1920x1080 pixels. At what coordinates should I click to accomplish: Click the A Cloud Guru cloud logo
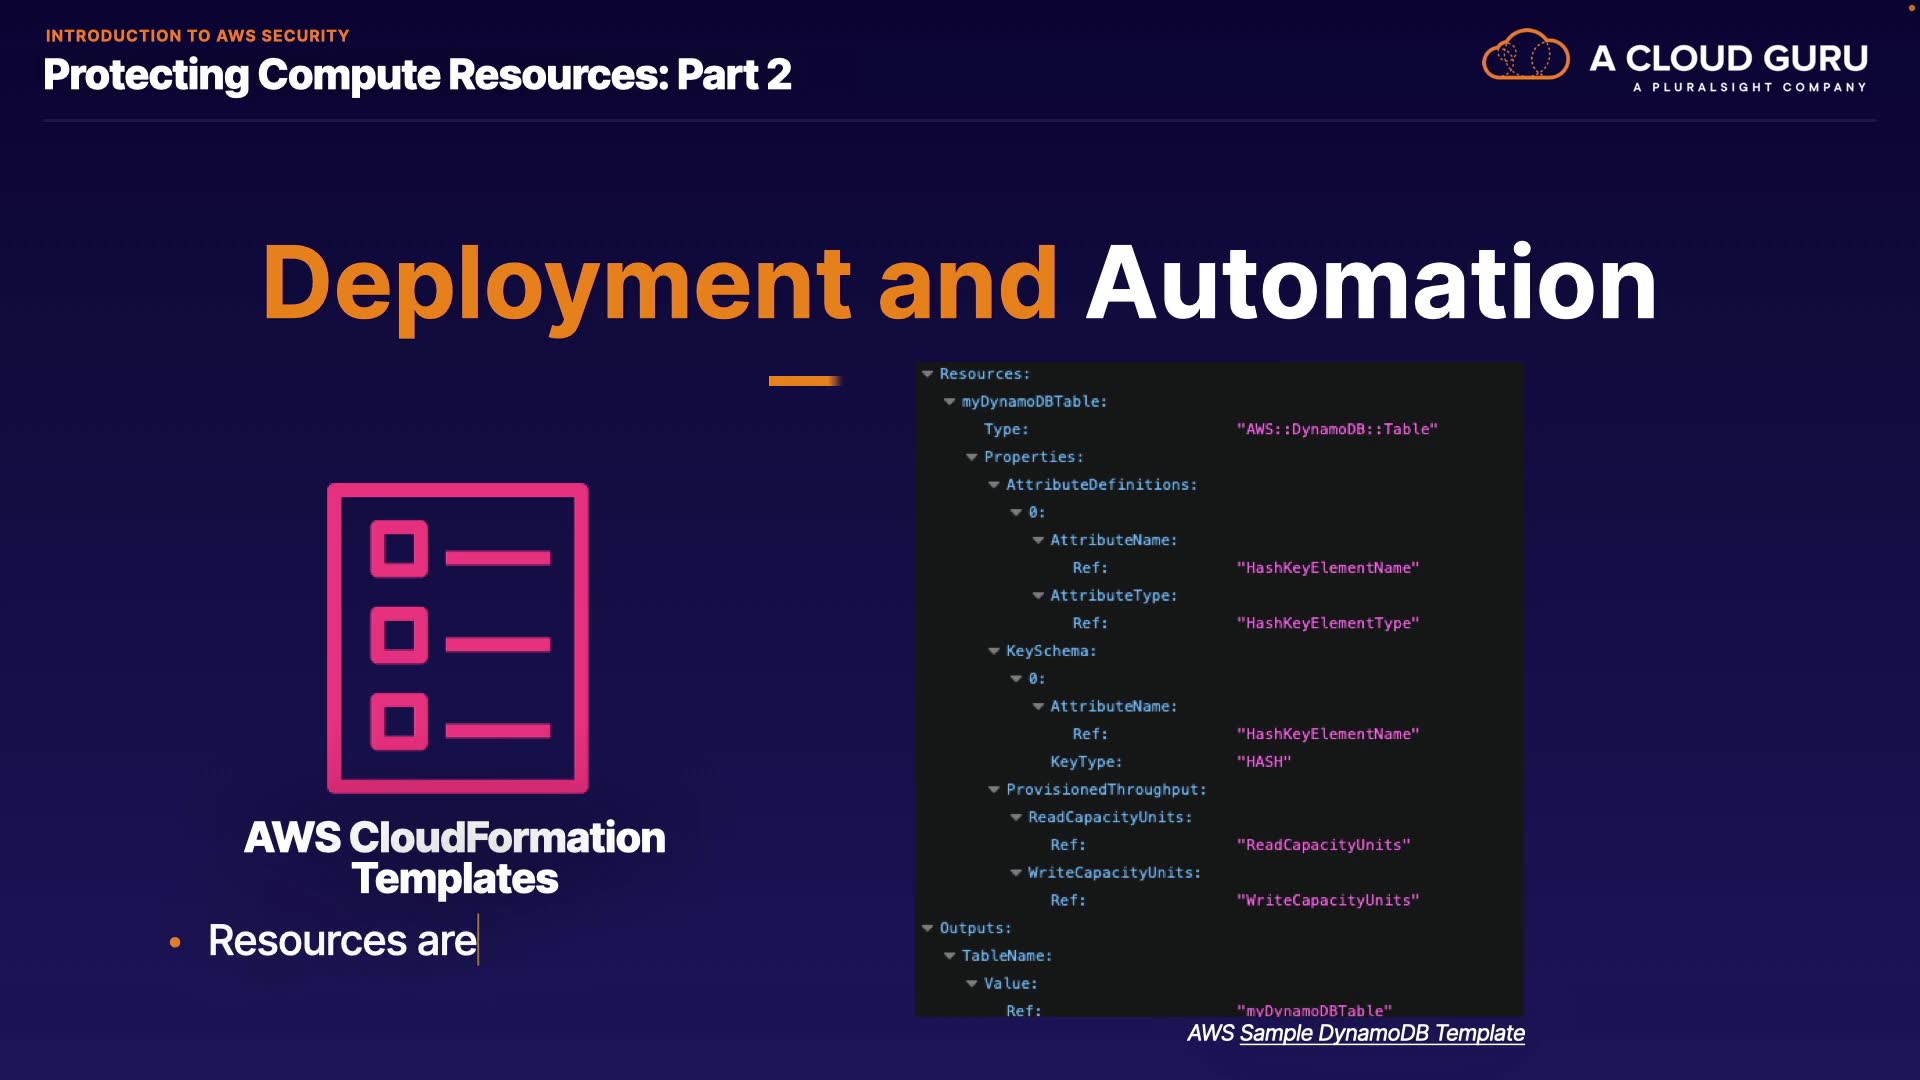[1525, 55]
